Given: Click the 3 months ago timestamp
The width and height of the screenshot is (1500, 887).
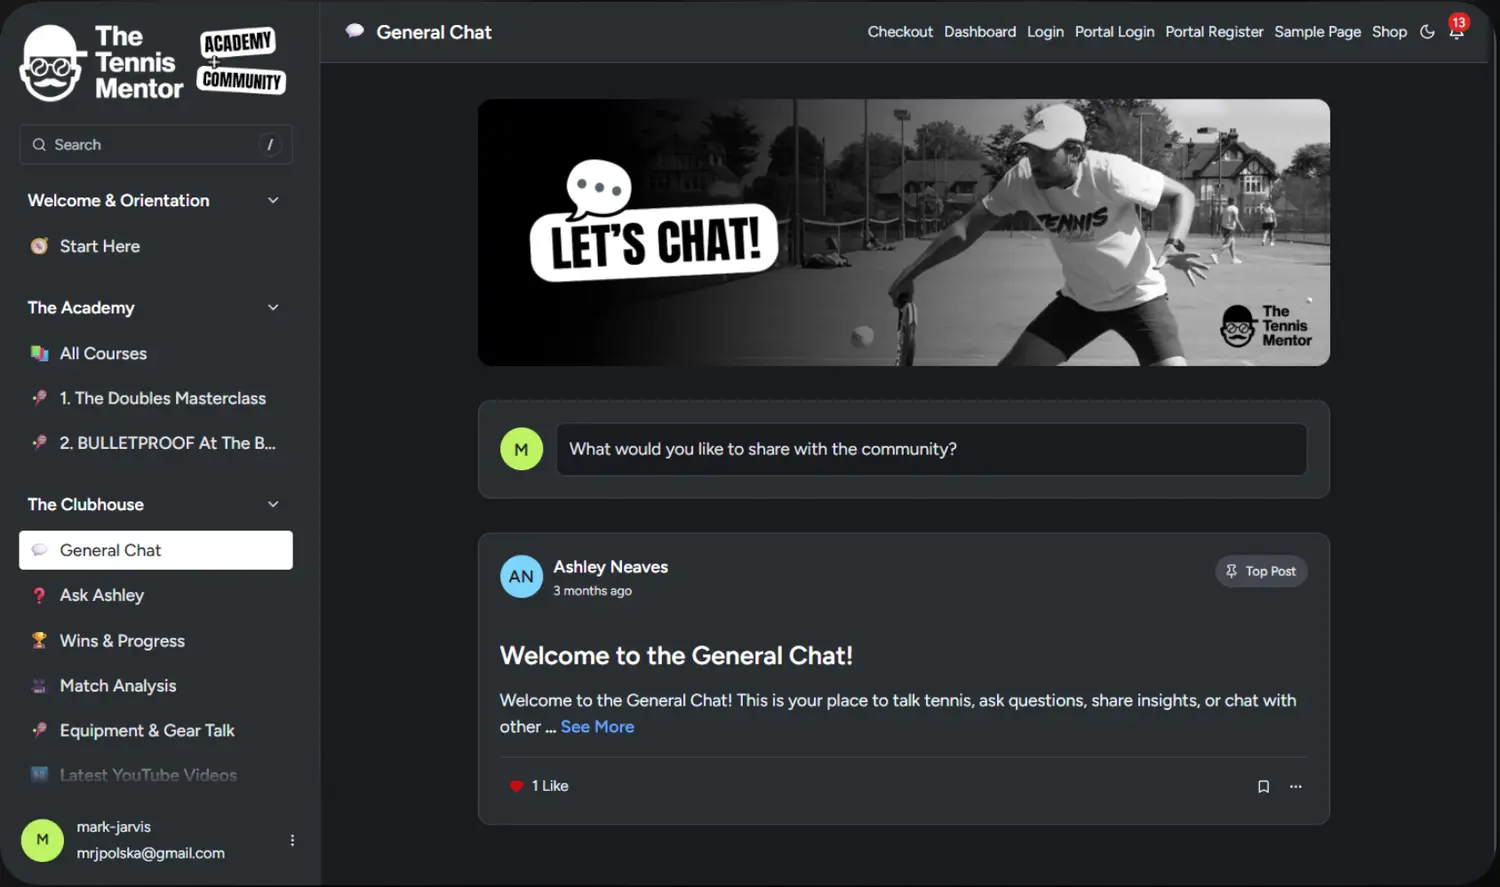Looking at the screenshot, I should [592, 591].
